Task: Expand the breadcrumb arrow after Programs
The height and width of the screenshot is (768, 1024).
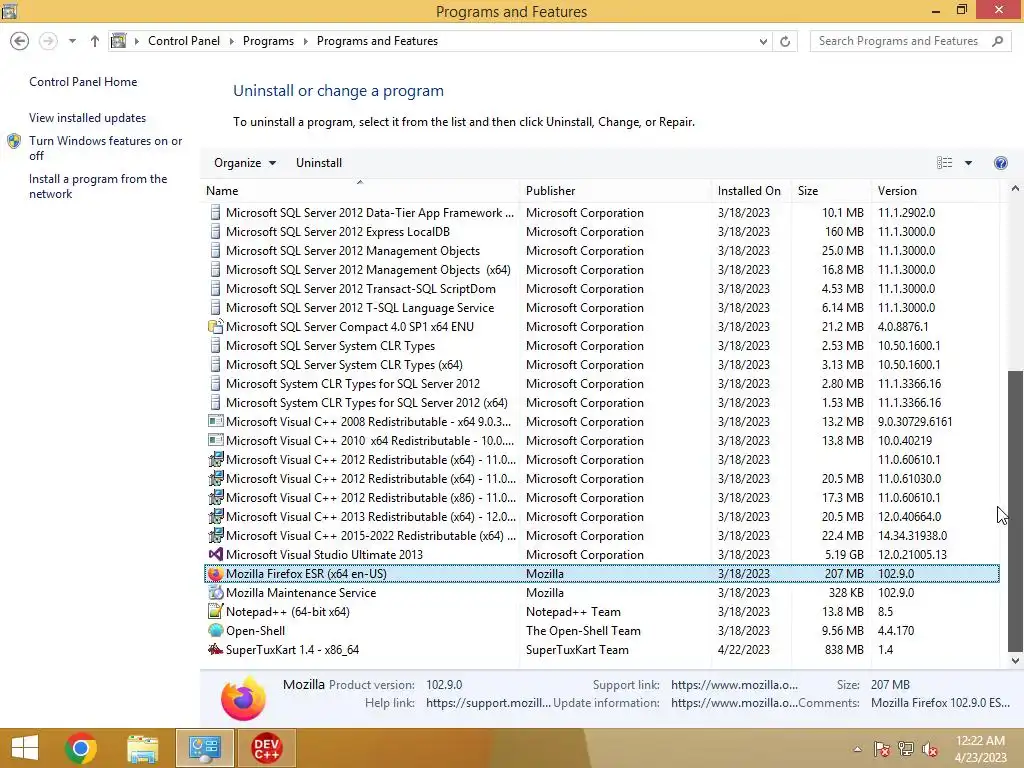Action: (x=305, y=41)
